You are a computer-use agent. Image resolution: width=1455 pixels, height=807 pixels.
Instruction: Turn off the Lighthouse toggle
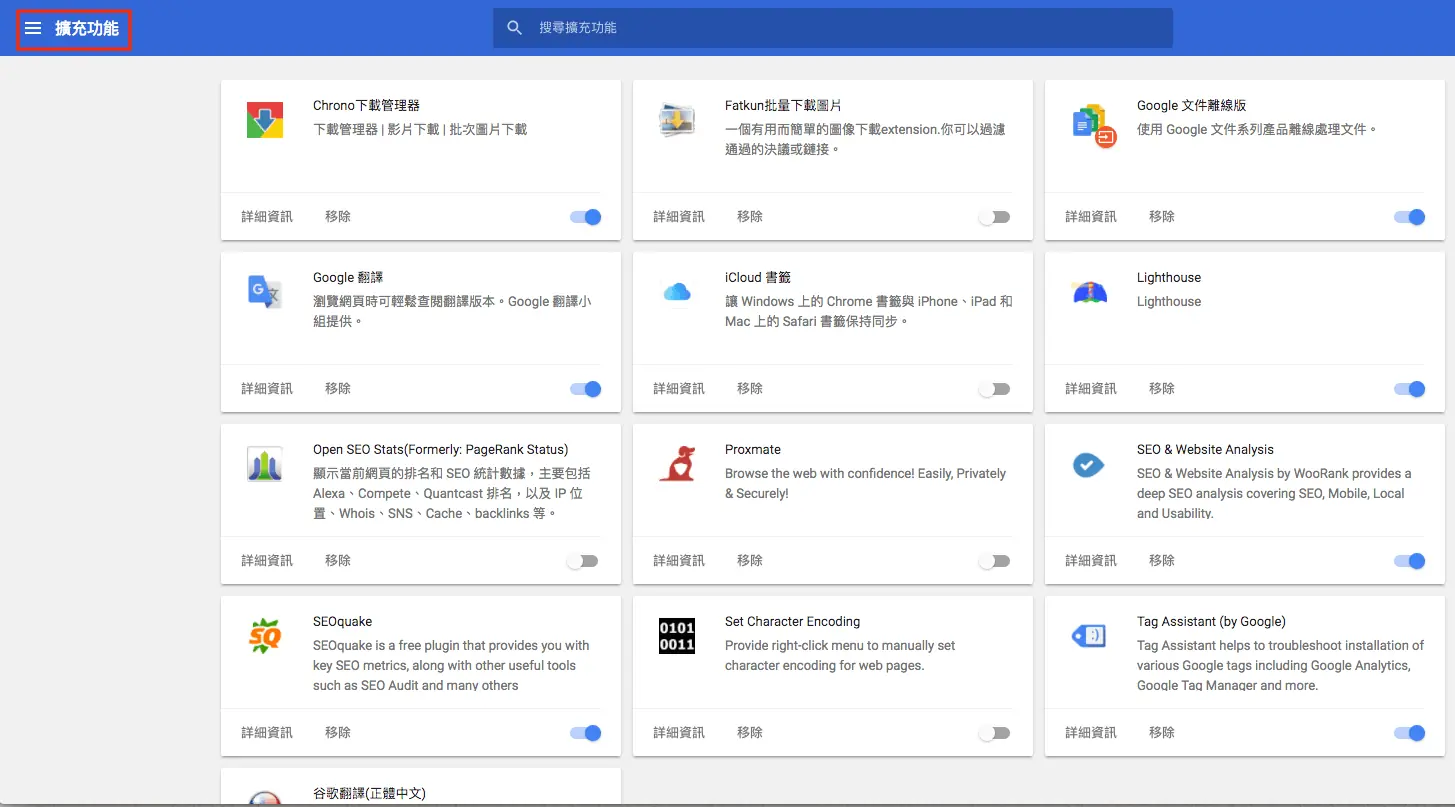point(1410,389)
